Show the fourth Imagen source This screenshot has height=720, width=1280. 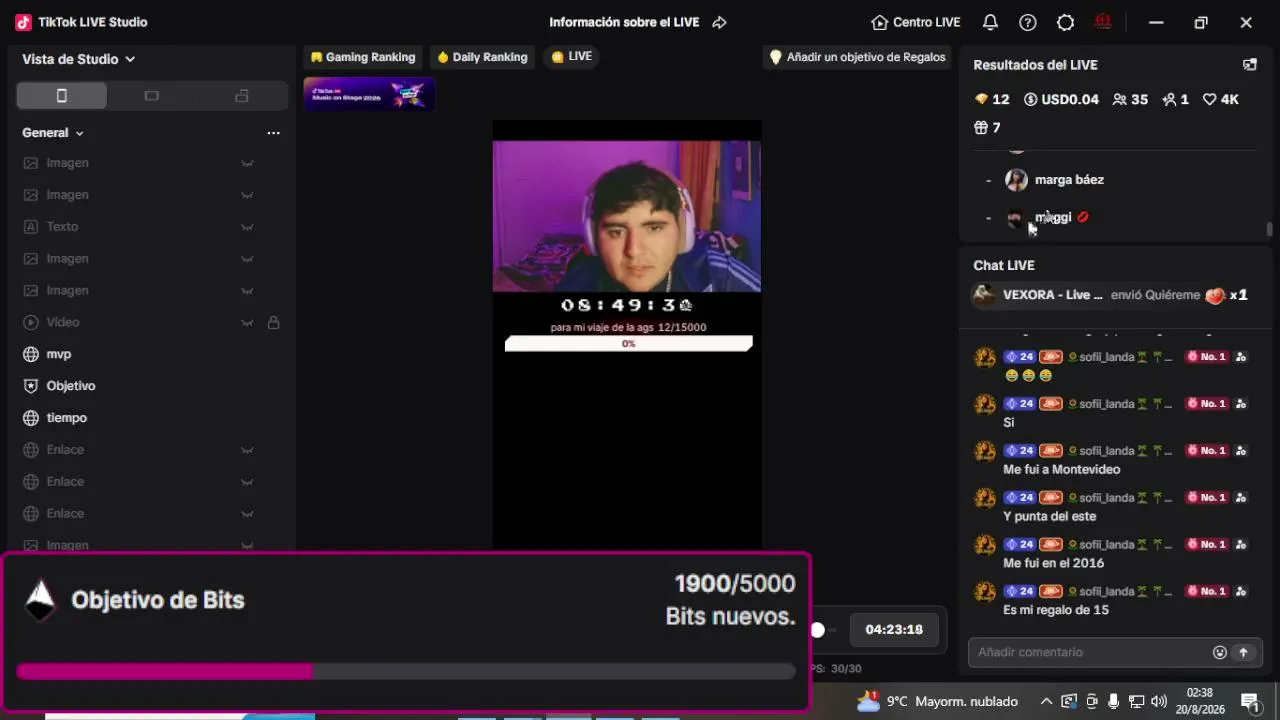pos(247,291)
